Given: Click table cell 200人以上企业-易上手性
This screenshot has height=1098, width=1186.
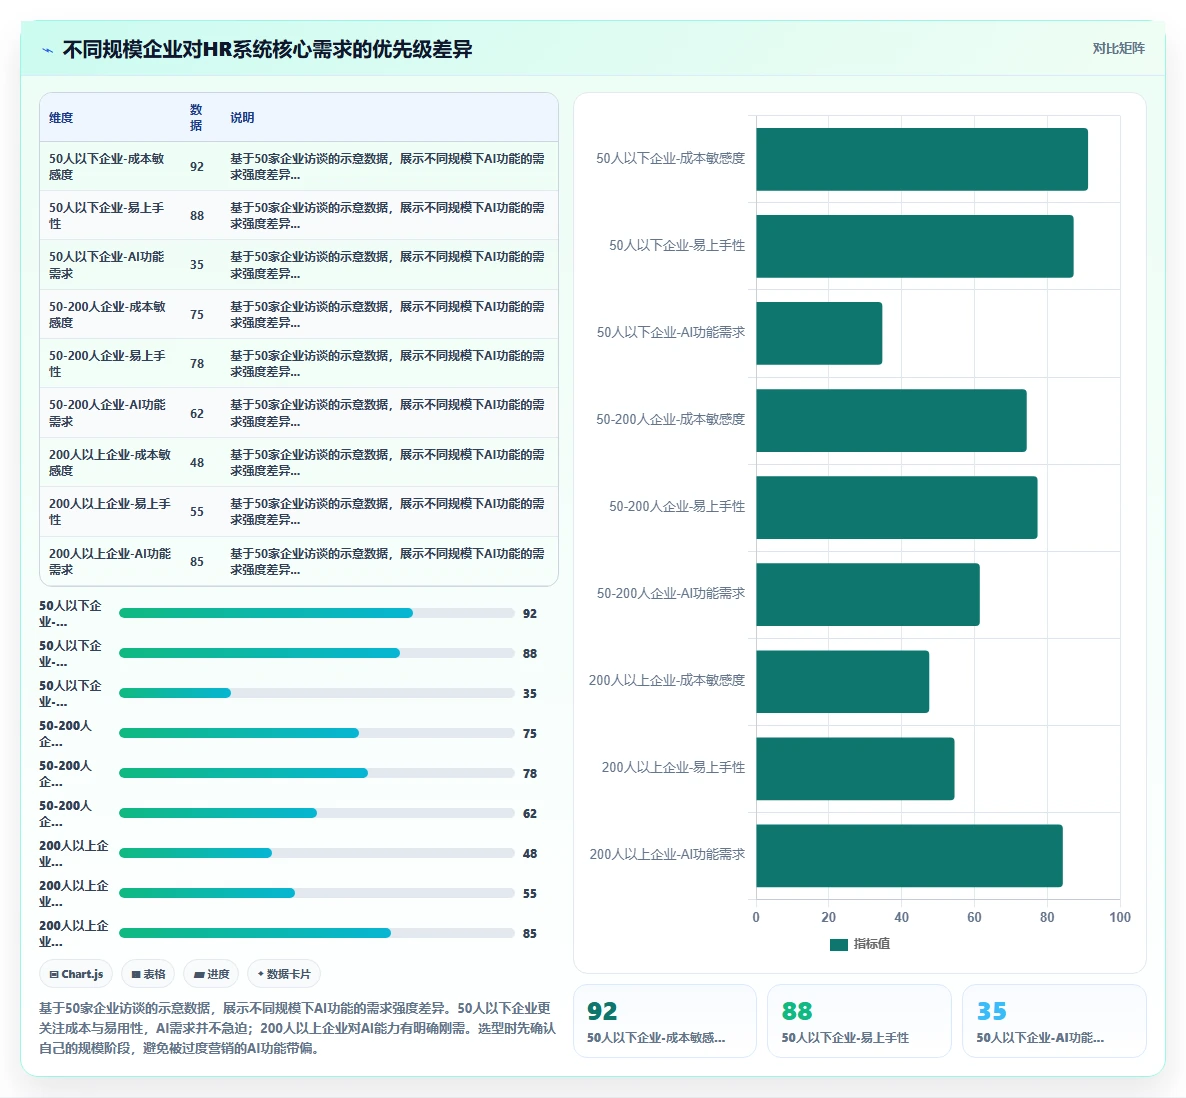Looking at the screenshot, I should pyautogui.click(x=110, y=512).
